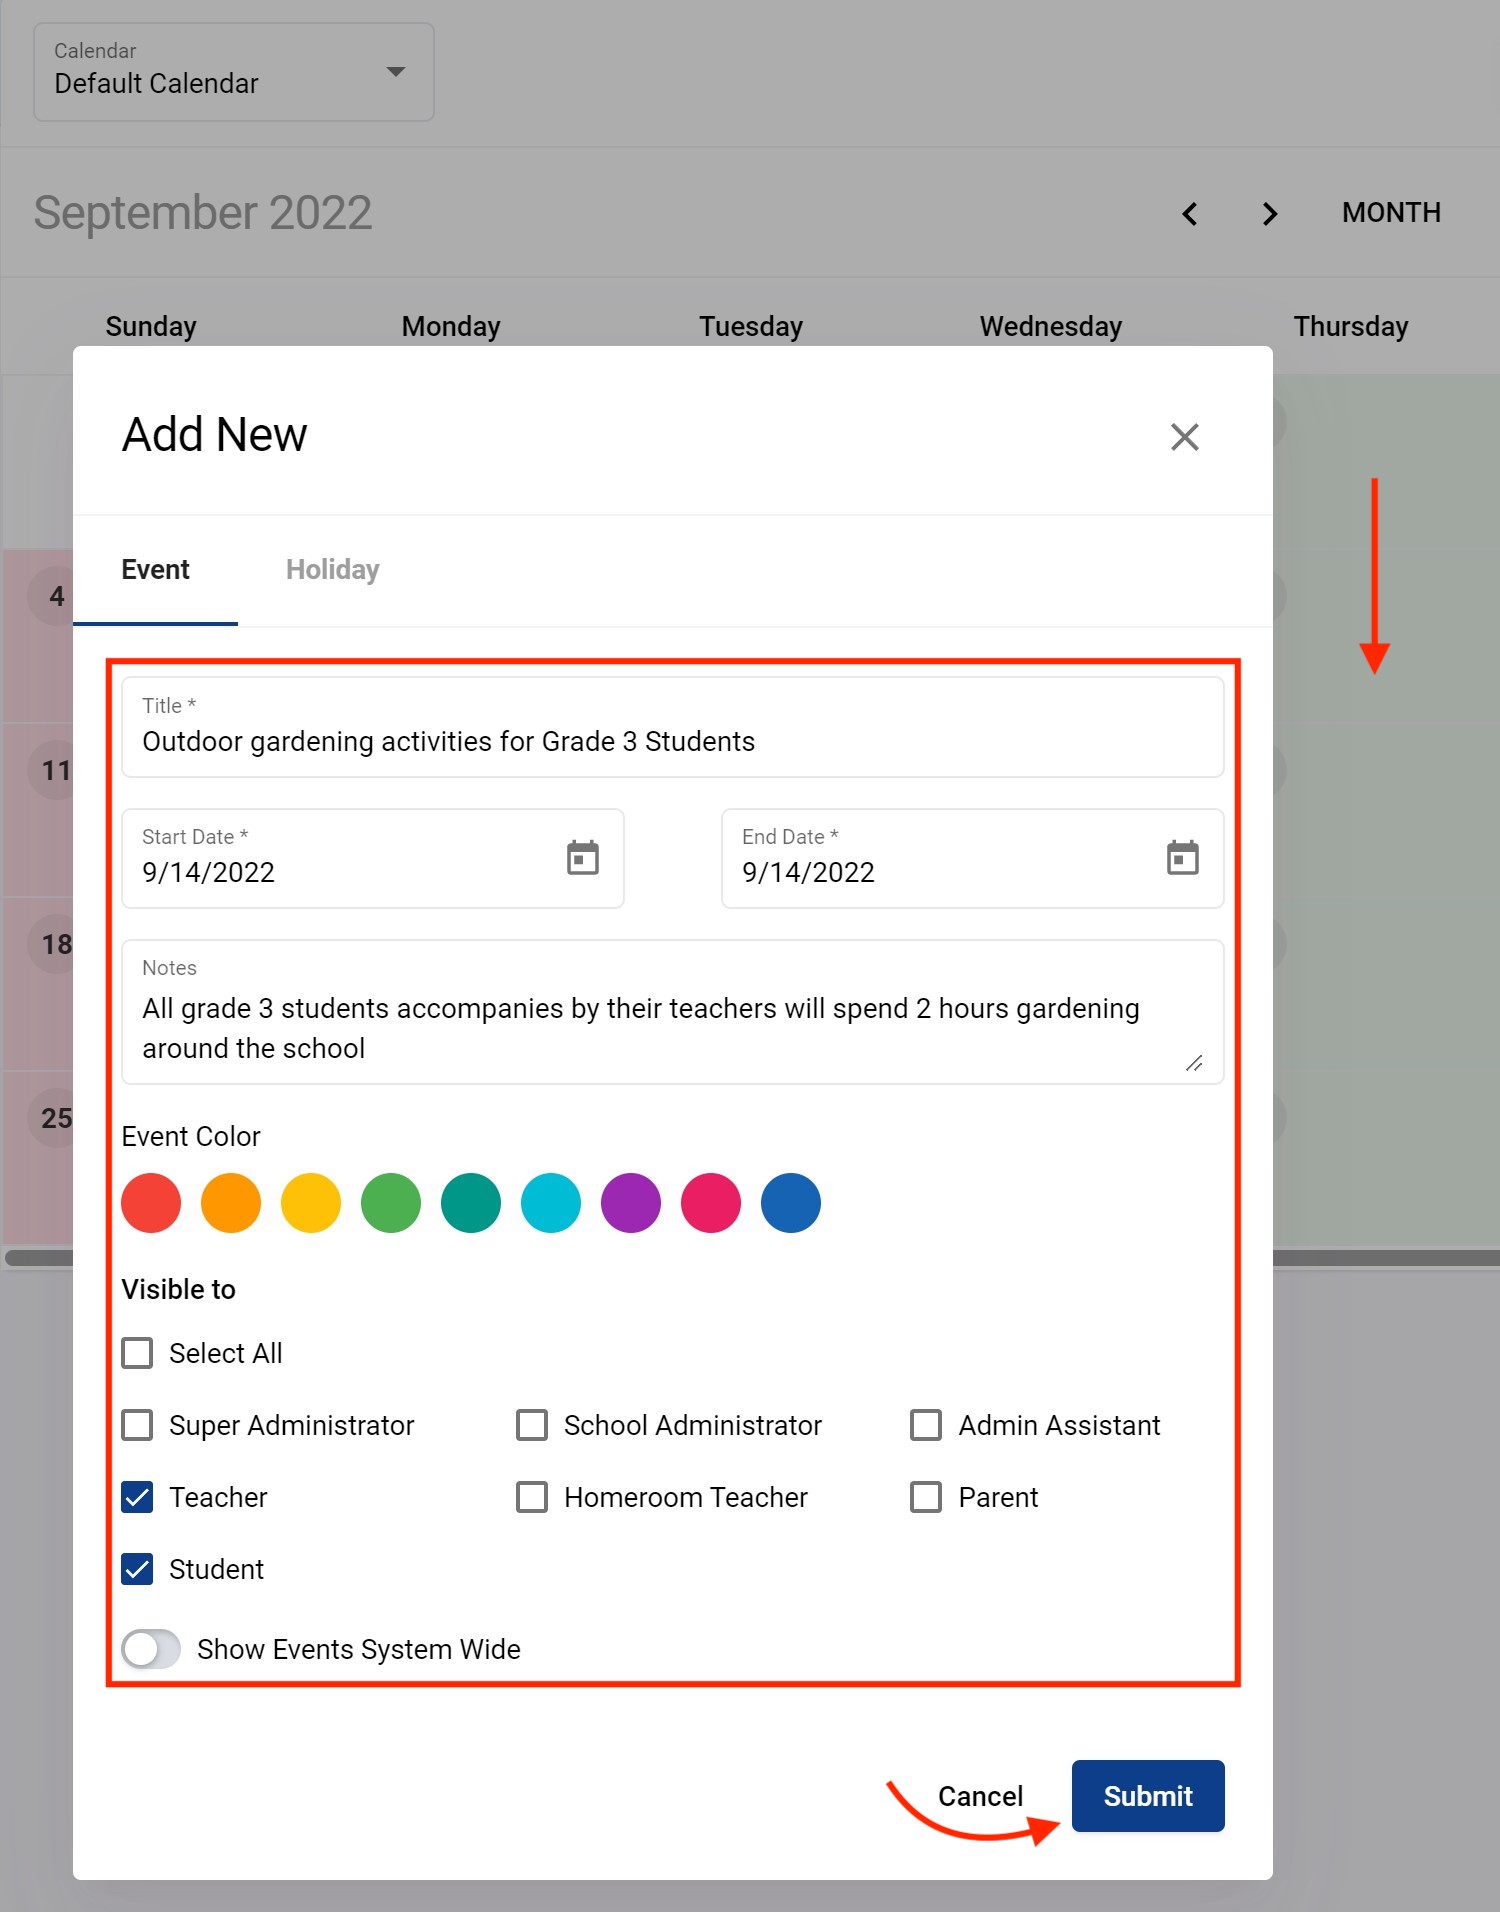Viewport: 1500px width, 1912px height.
Task: Uncheck the Teacher checkbox
Action: click(138, 1497)
